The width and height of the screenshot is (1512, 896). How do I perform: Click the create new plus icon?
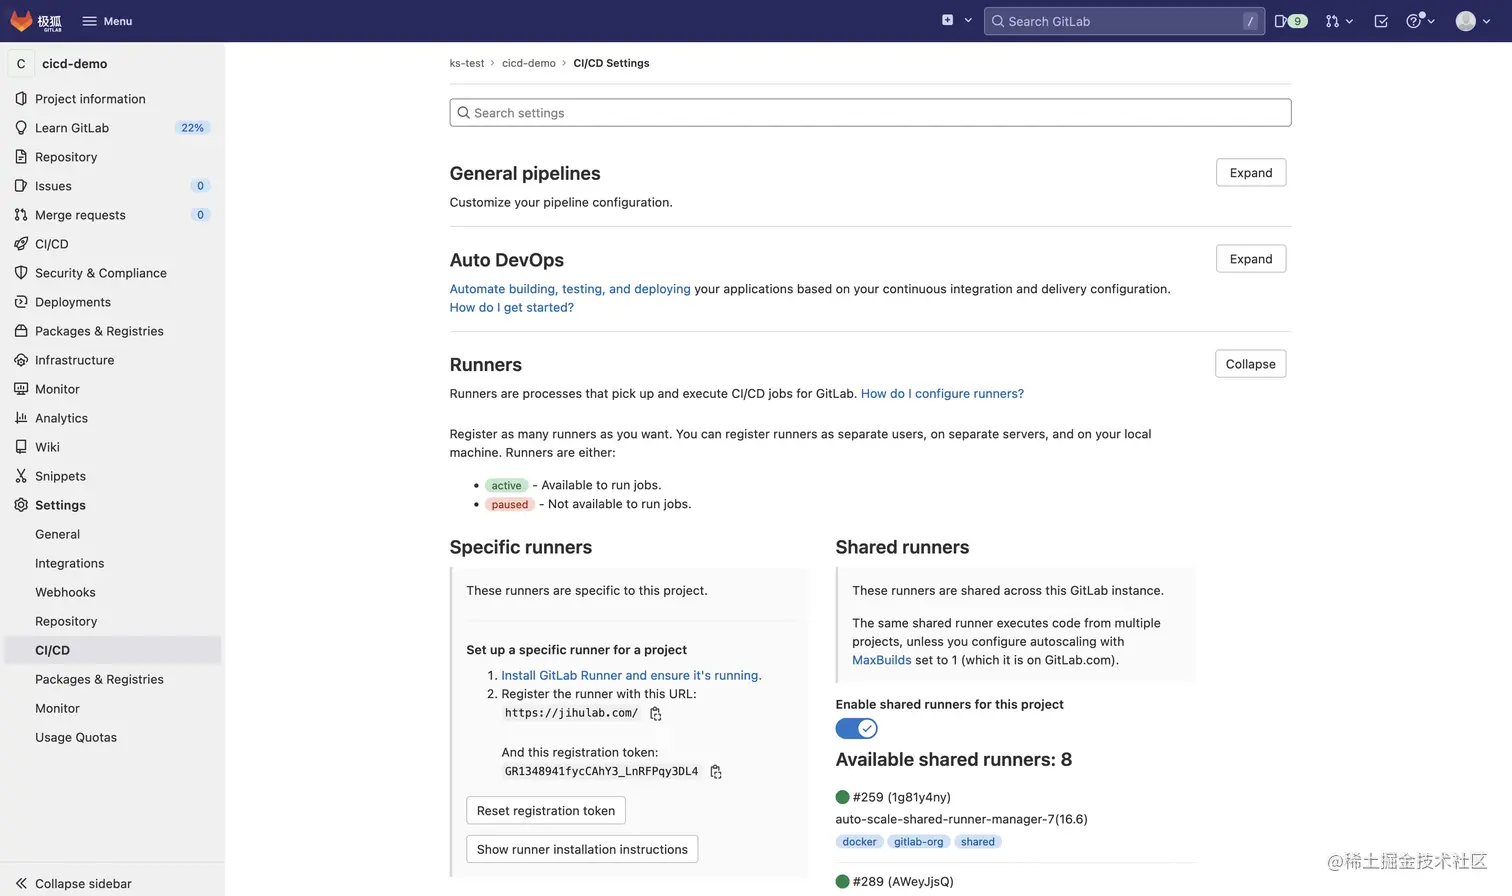point(947,20)
